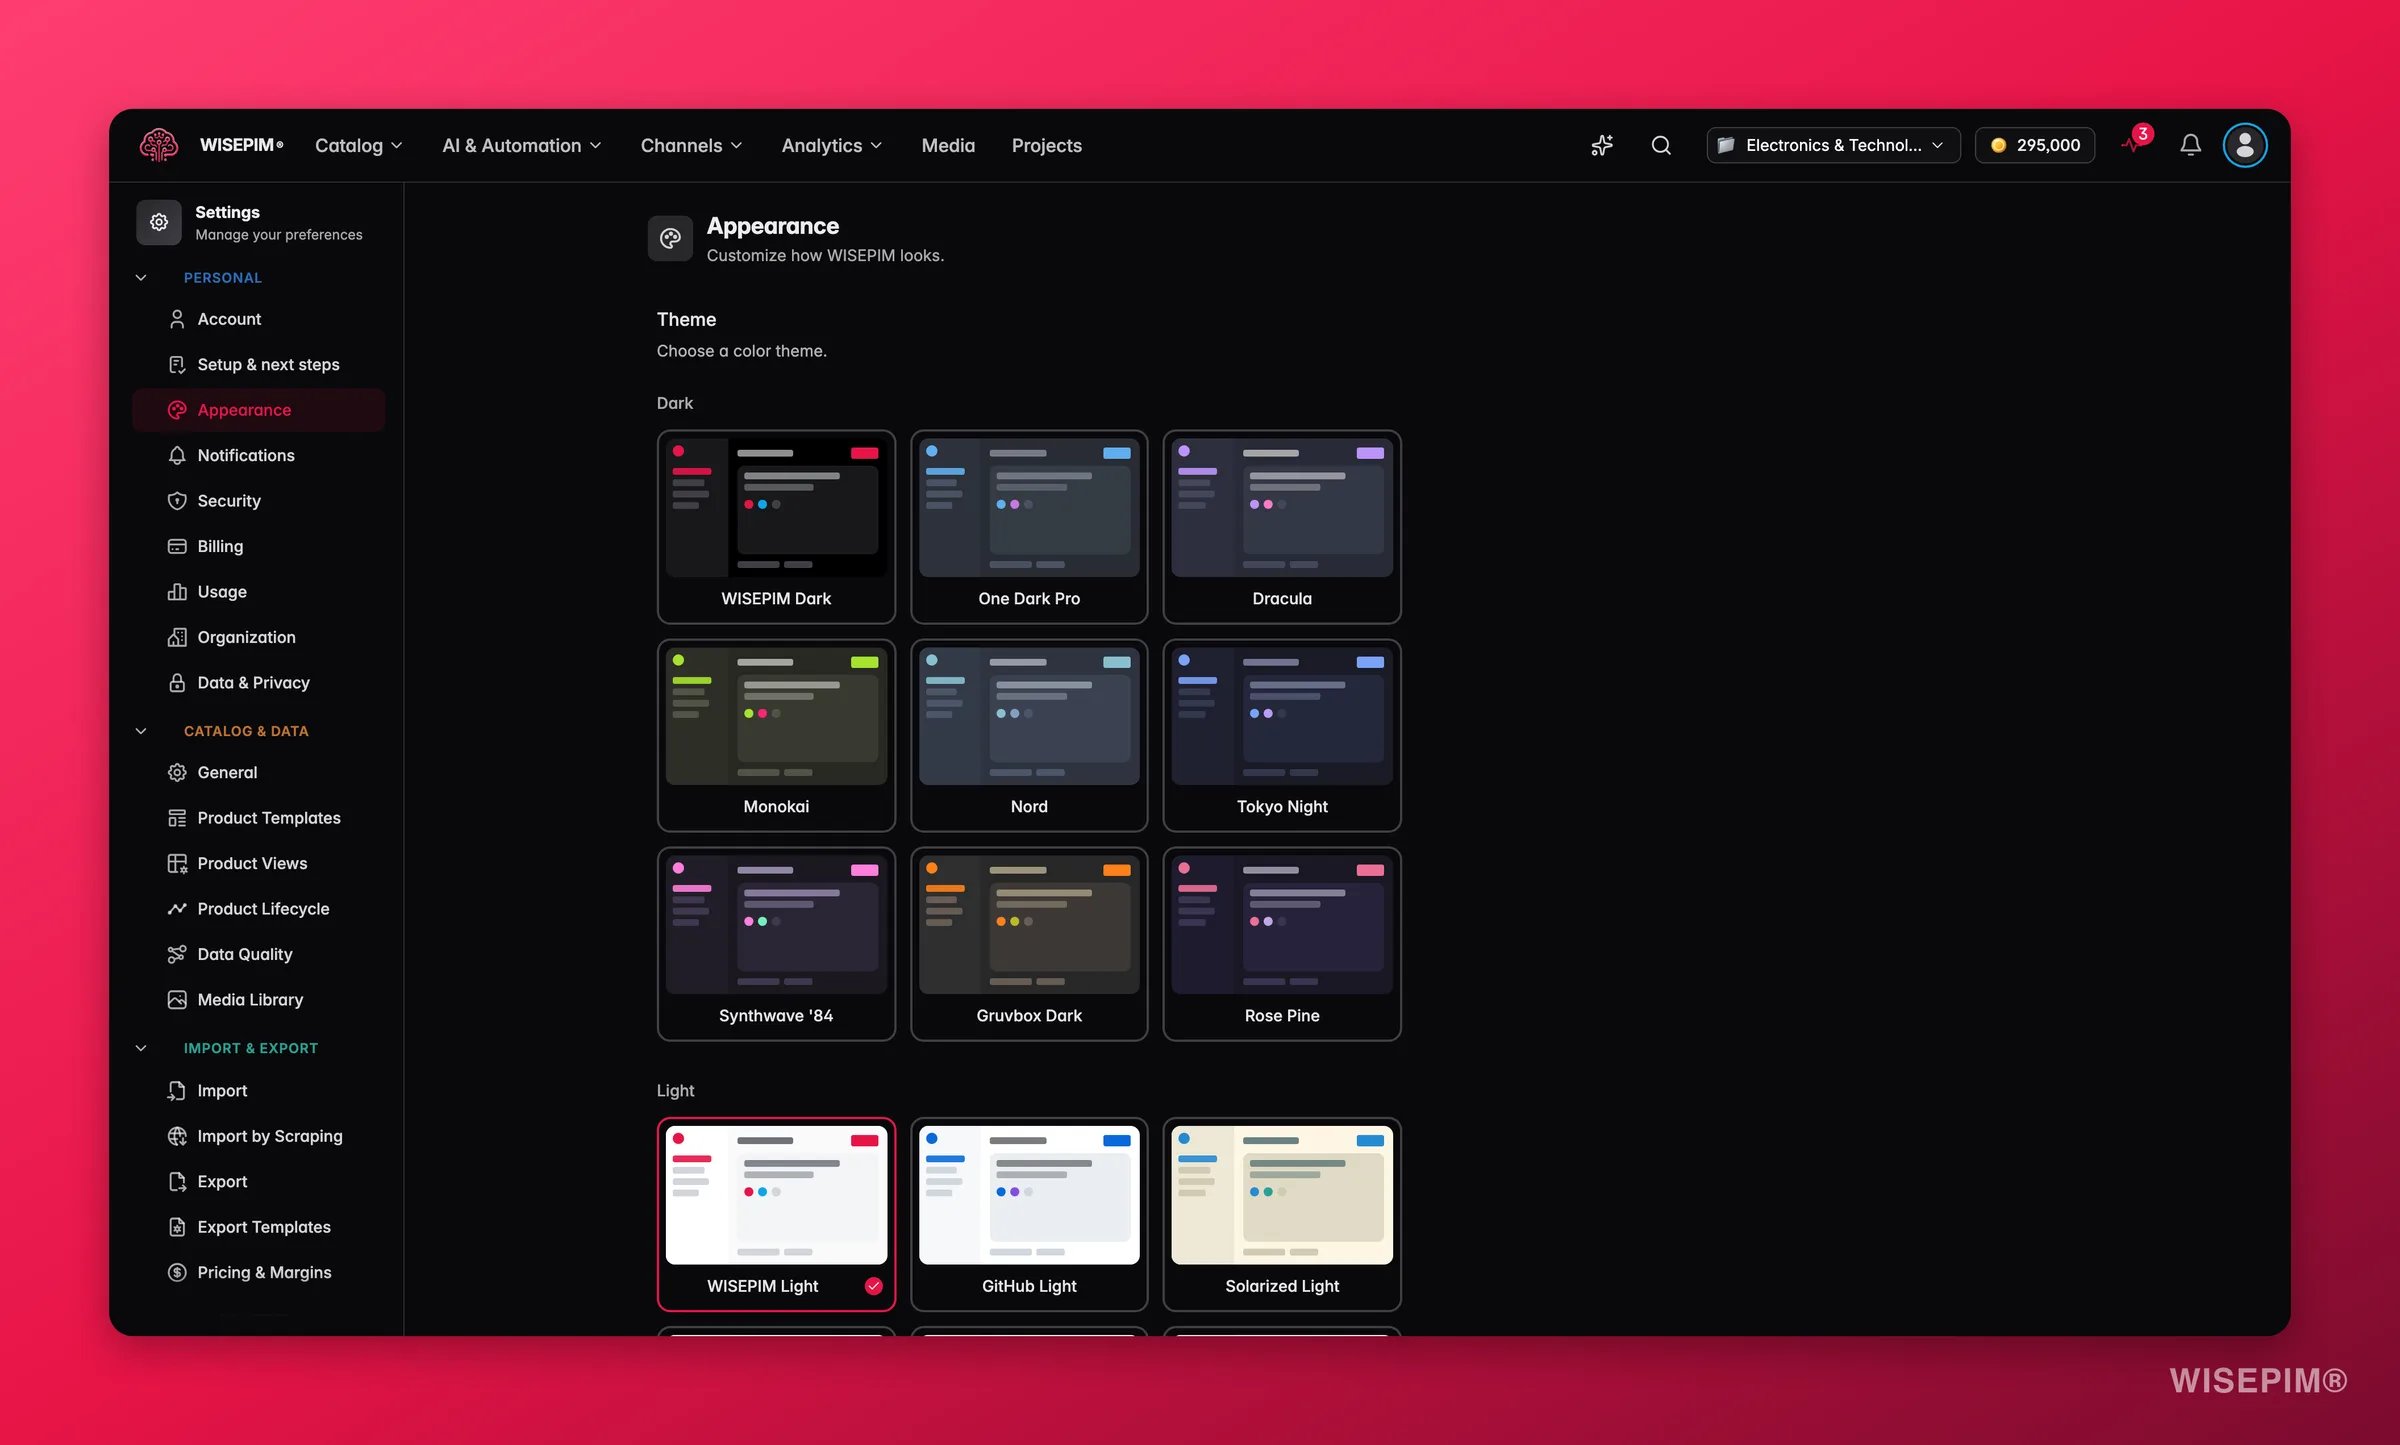The image size is (2400, 1445).
Task: Collapse the IMPORT & EXPORT section chevron
Action: (x=141, y=1048)
